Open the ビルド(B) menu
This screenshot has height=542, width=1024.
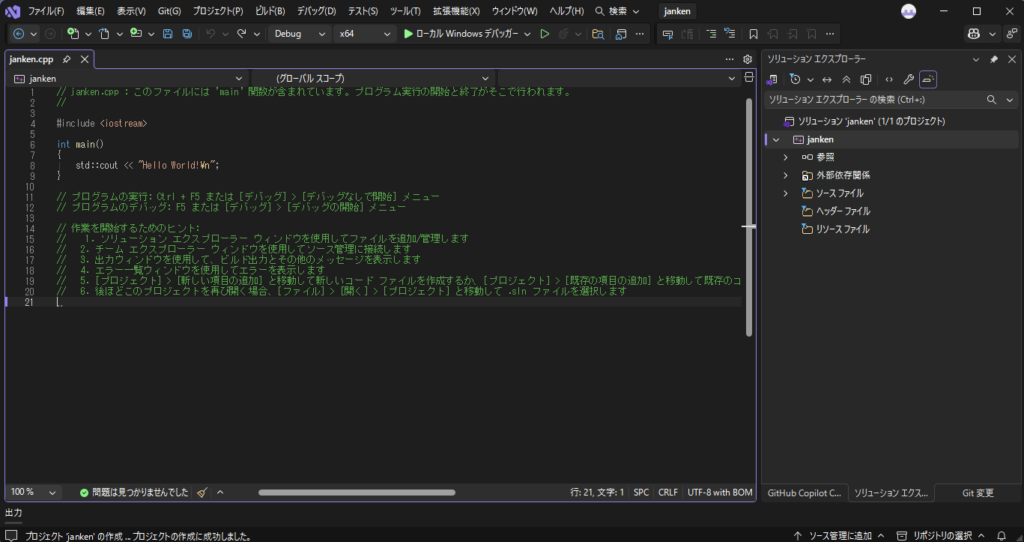pyautogui.click(x=270, y=11)
